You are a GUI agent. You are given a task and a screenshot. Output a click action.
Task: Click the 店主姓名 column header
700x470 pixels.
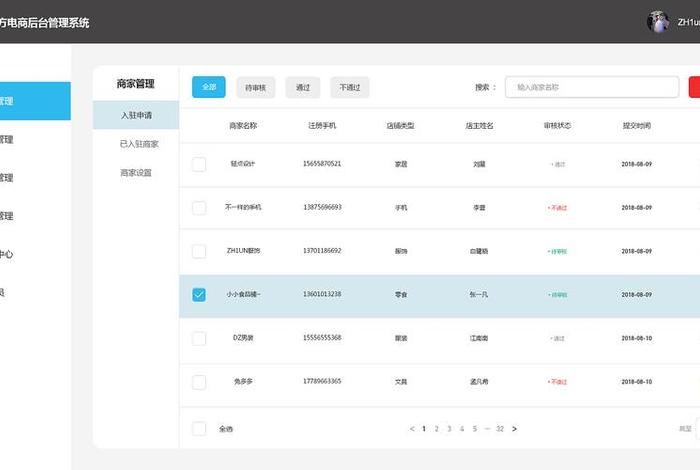click(x=479, y=126)
